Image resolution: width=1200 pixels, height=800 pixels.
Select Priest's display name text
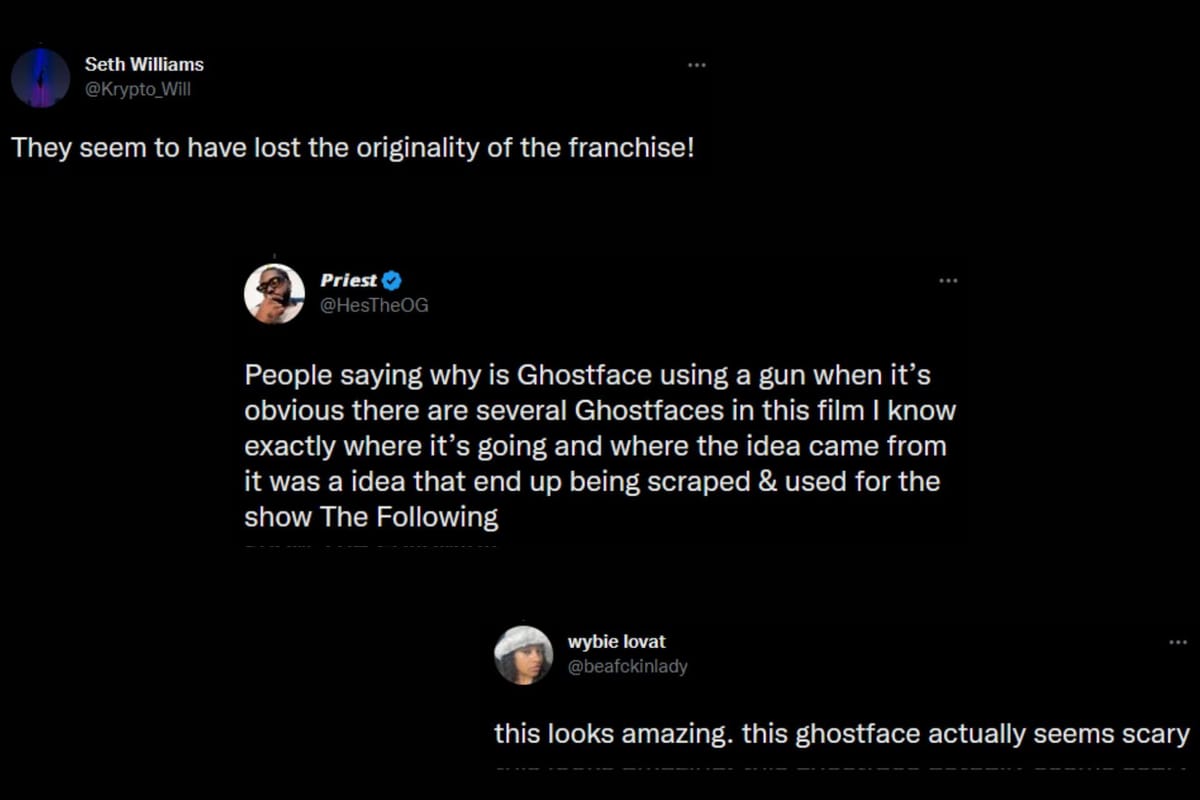click(x=348, y=281)
